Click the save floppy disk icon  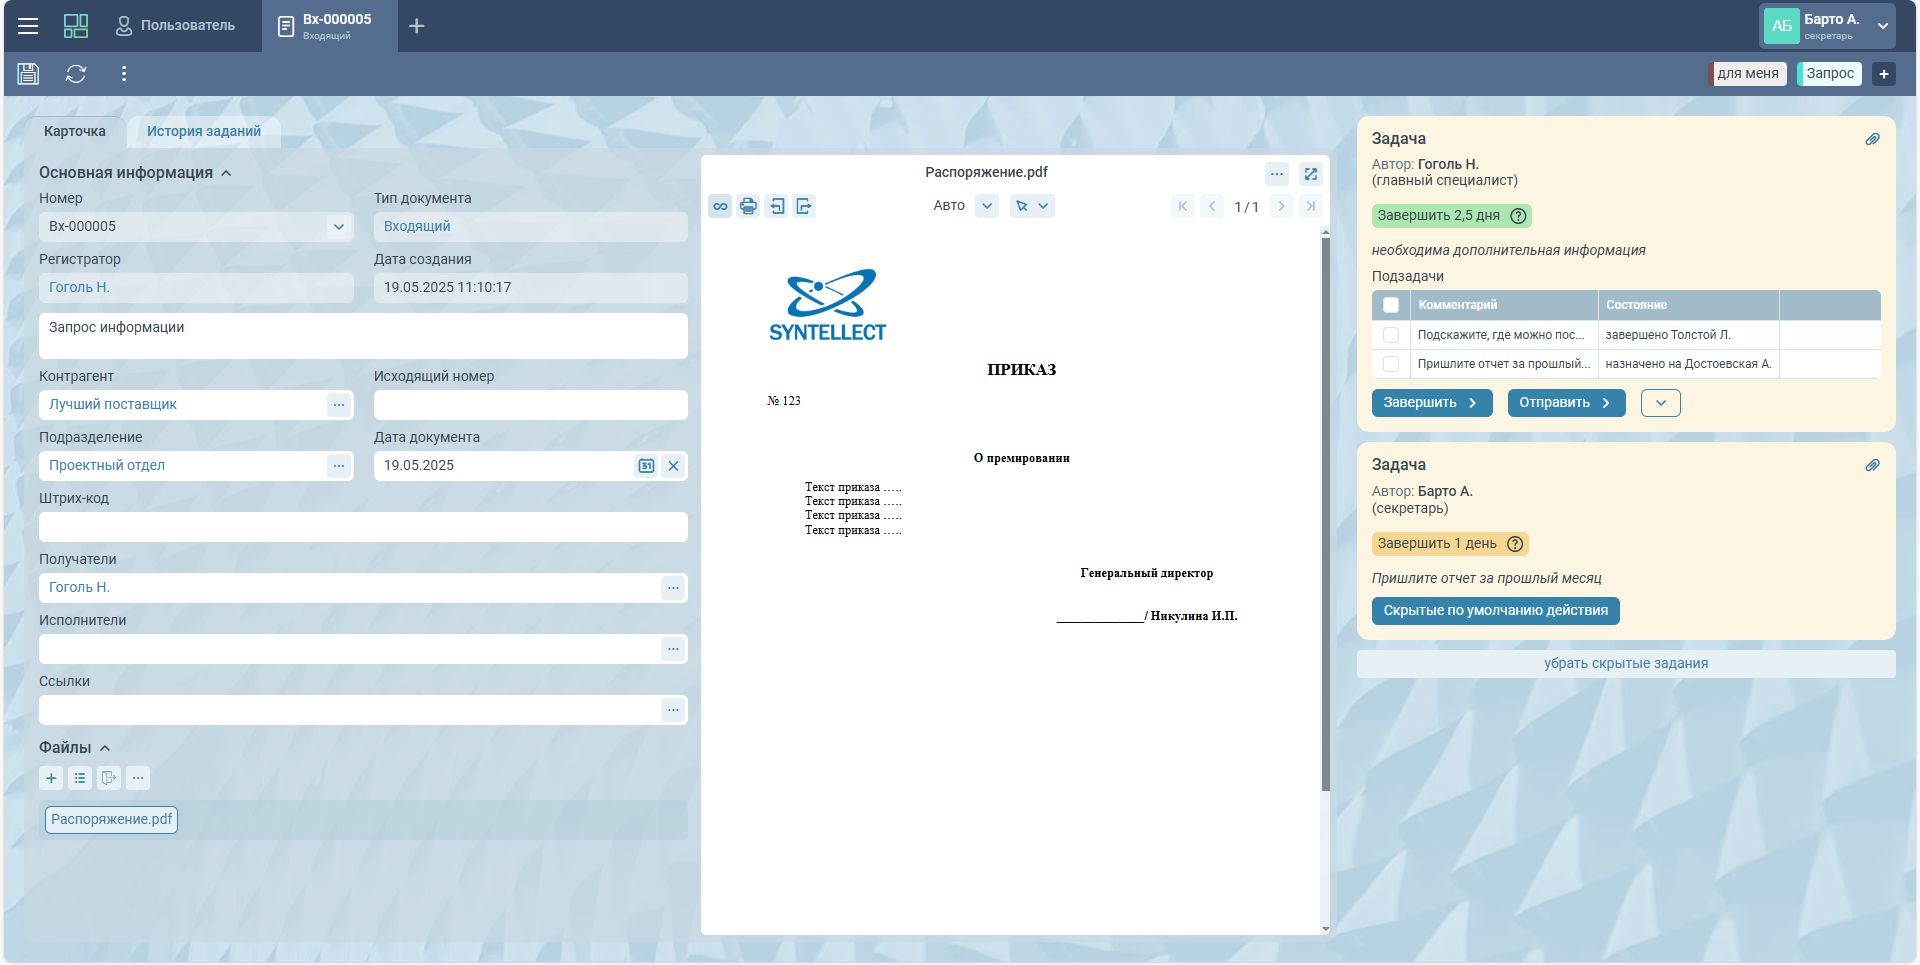pyautogui.click(x=28, y=74)
